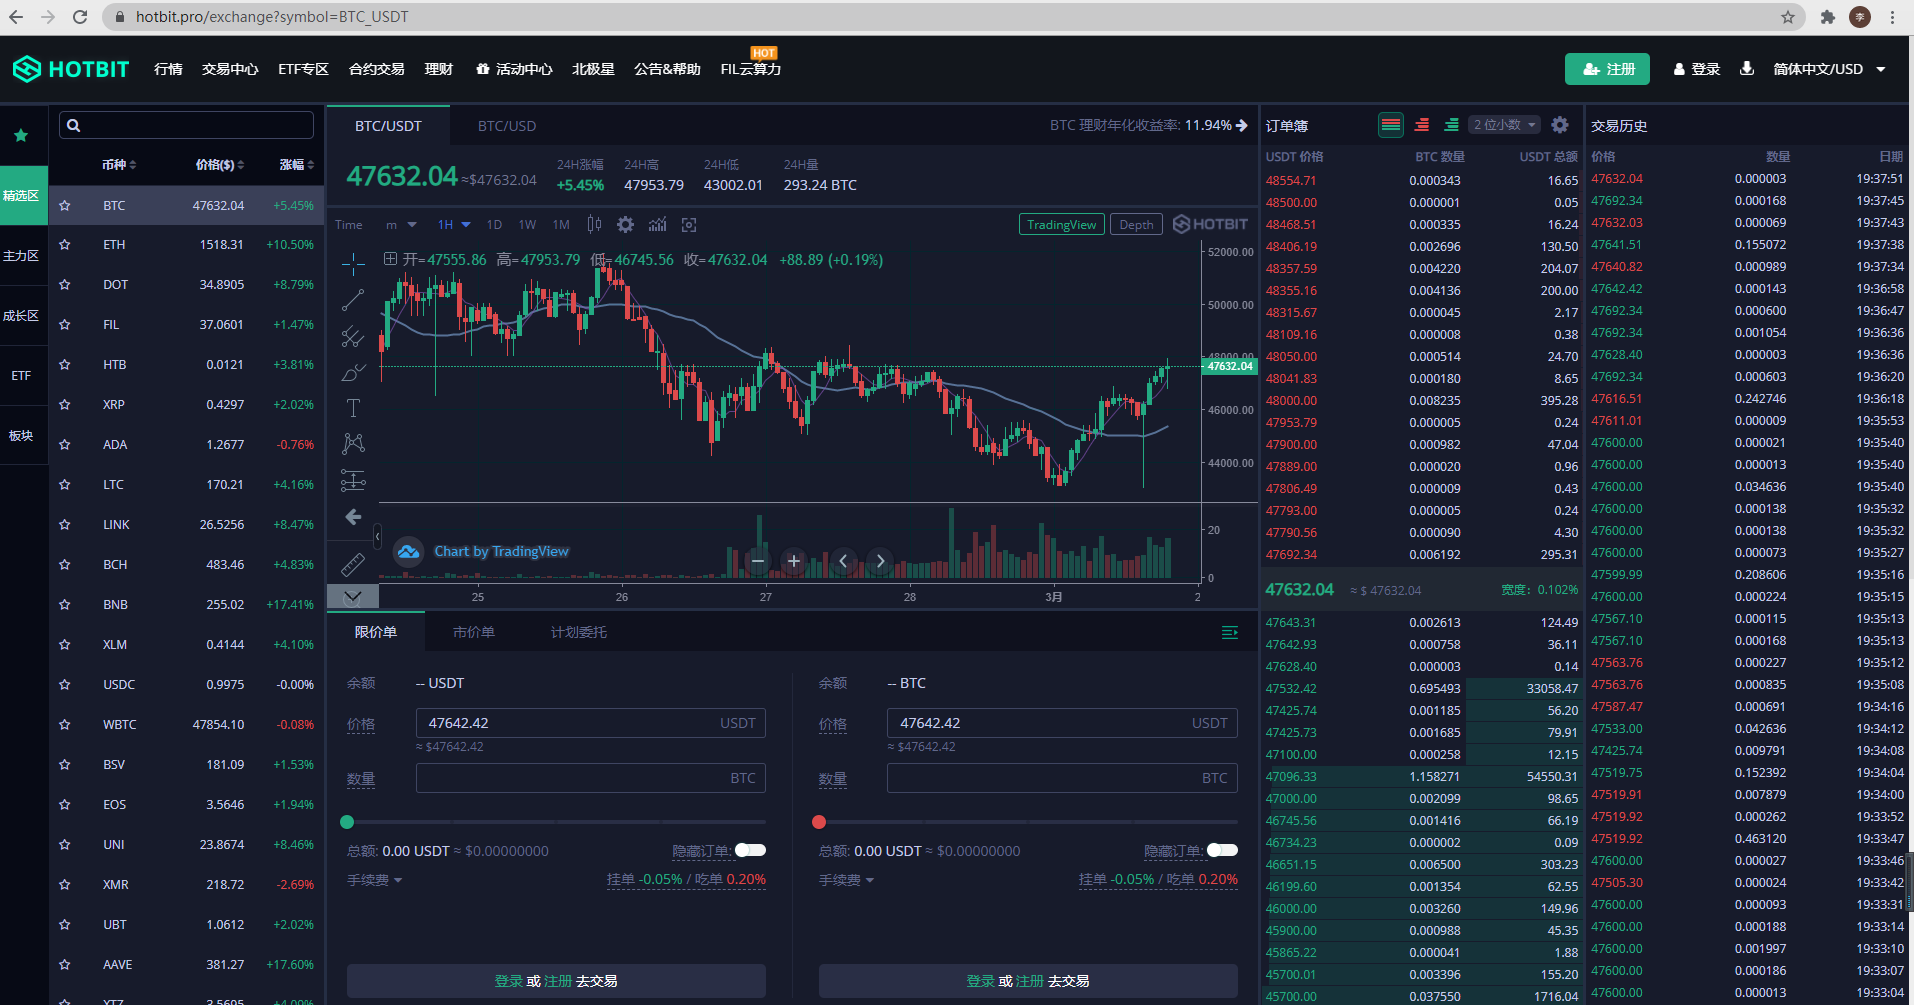The image size is (1914, 1005).
Task: Click the green 注册 register button
Action: click(x=1607, y=69)
